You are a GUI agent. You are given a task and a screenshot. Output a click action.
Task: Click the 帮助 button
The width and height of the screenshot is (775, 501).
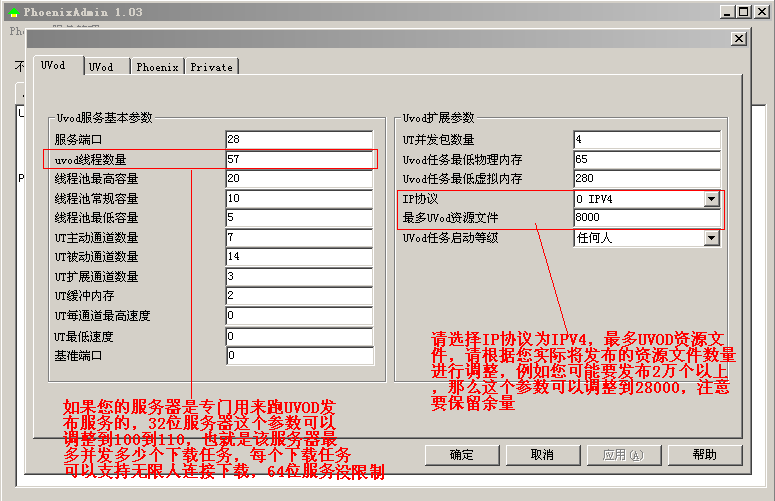point(705,455)
